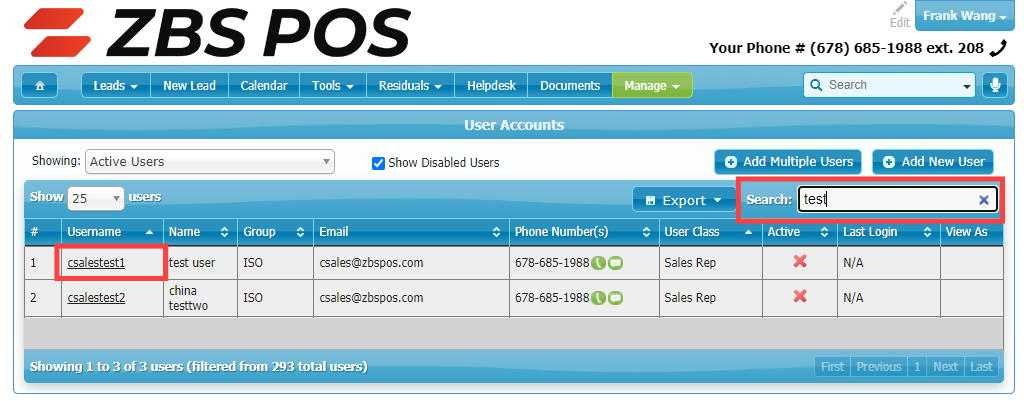Open the Calendar tab
The image size is (1024, 401).
tap(264, 86)
